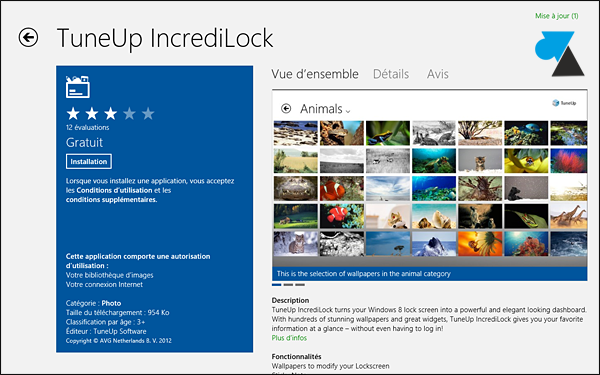This screenshot has width=600, height=375.
Task: Open the Avis reviews tab
Action: pyautogui.click(x=437, y=74)
